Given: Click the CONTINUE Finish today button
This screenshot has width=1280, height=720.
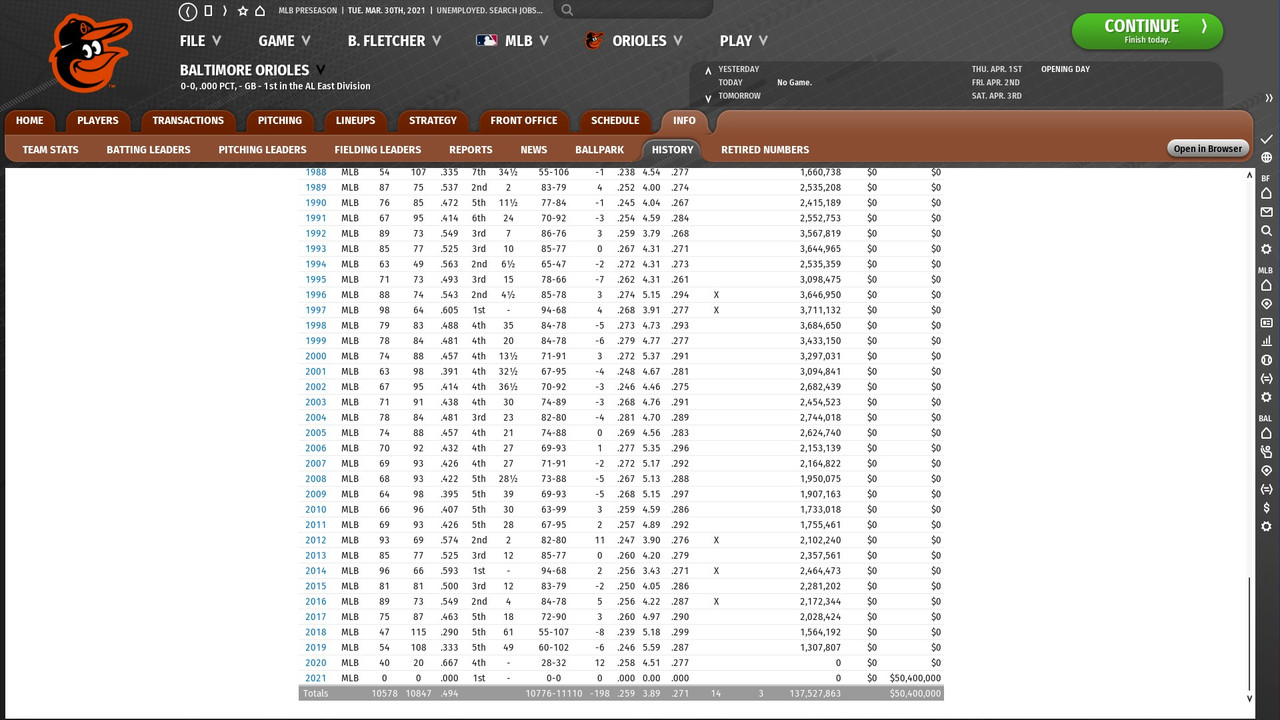Looking at the screenshot, I should [x=1147, y=31].
